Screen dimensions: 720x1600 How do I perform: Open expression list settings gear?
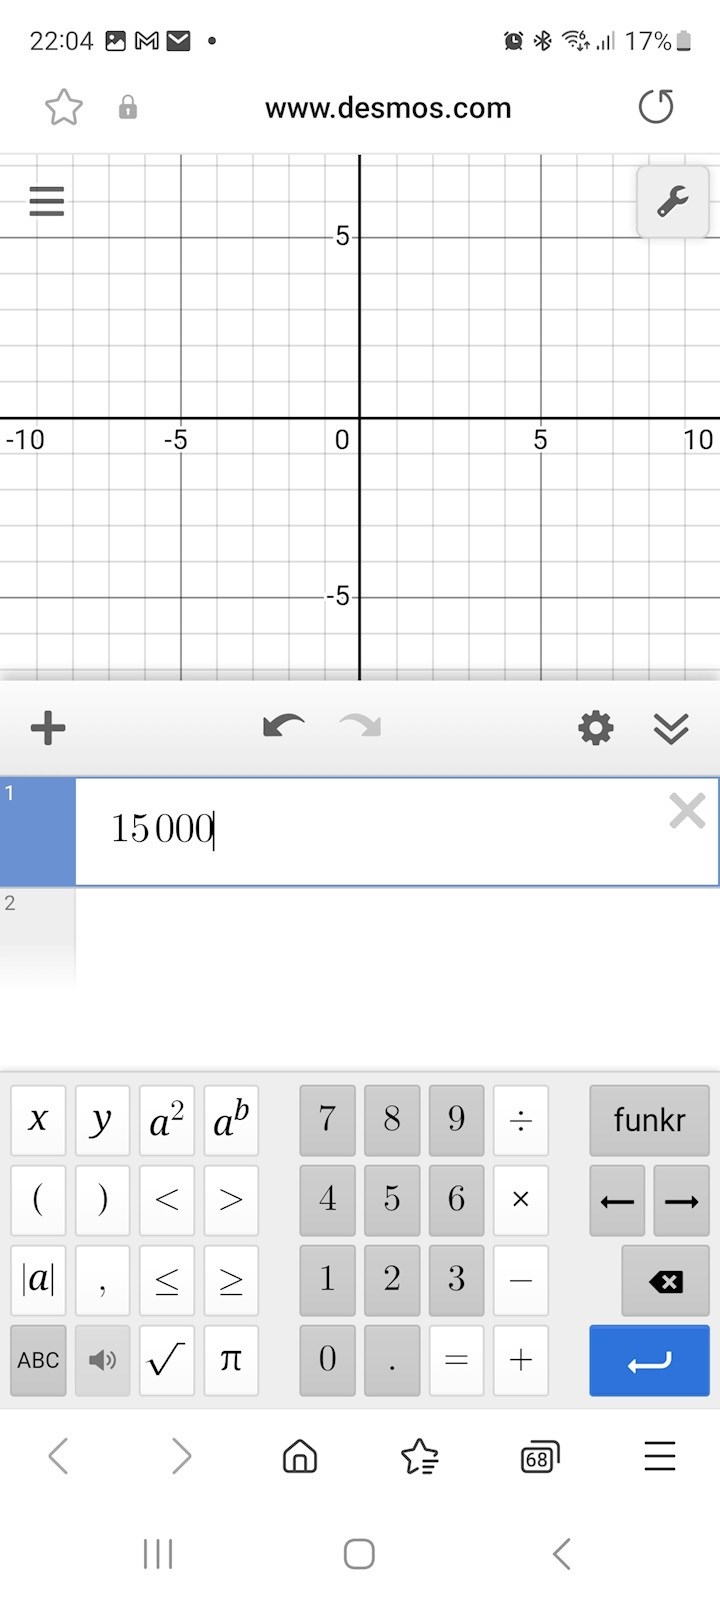coord(596,728)
